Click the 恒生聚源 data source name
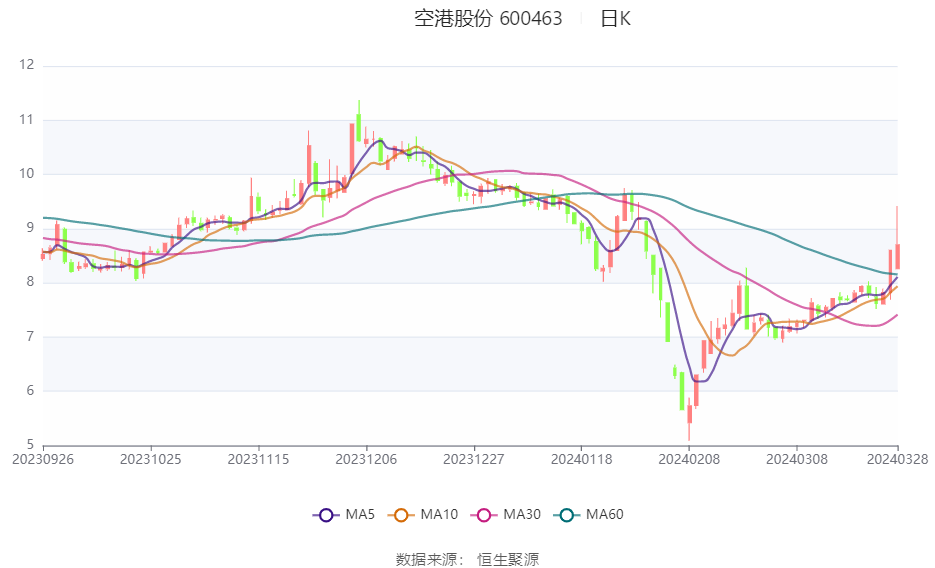This screenshot has width=935, height=568. click(507, 559)
